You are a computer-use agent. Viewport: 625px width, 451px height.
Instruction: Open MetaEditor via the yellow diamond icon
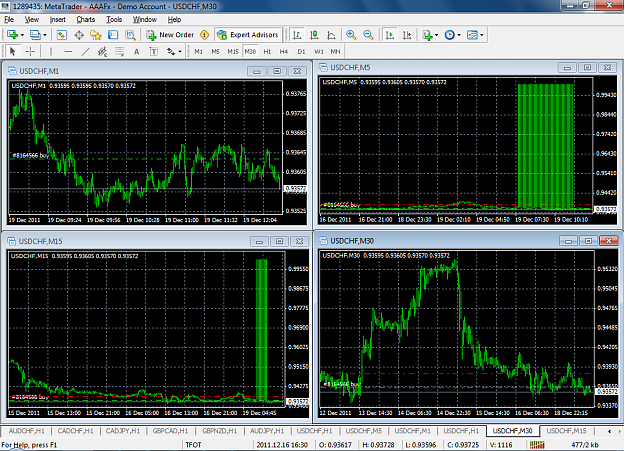click(x=204, y=35)
